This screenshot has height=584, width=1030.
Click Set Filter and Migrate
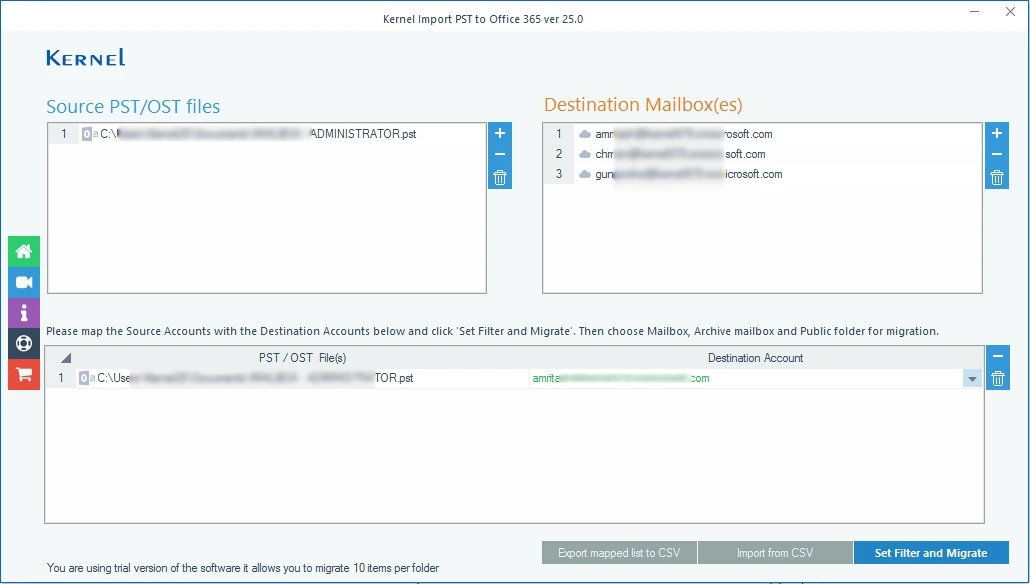click(x=931, y=552)
